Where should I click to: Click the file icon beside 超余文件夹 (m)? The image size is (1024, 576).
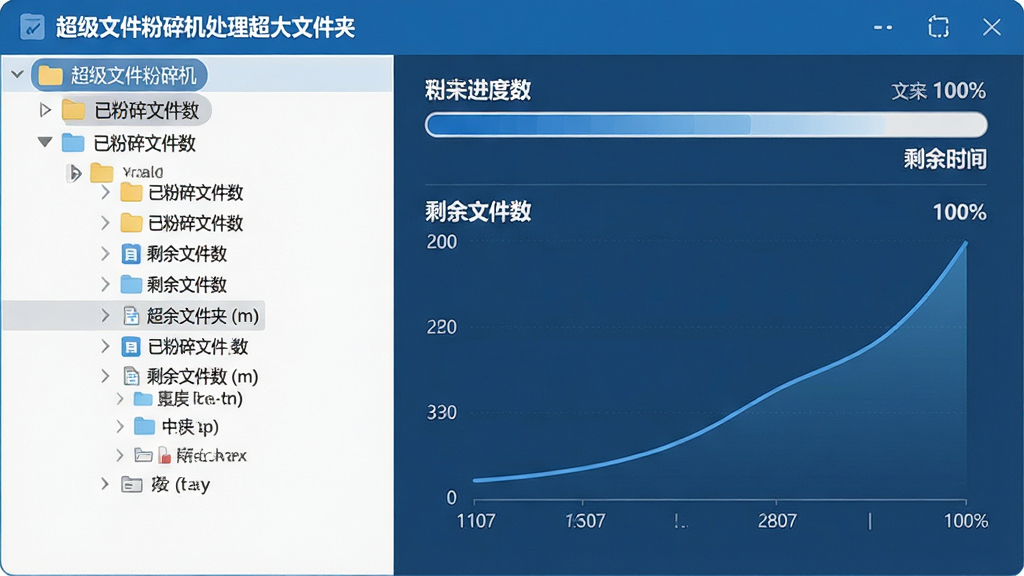(131, 315)
